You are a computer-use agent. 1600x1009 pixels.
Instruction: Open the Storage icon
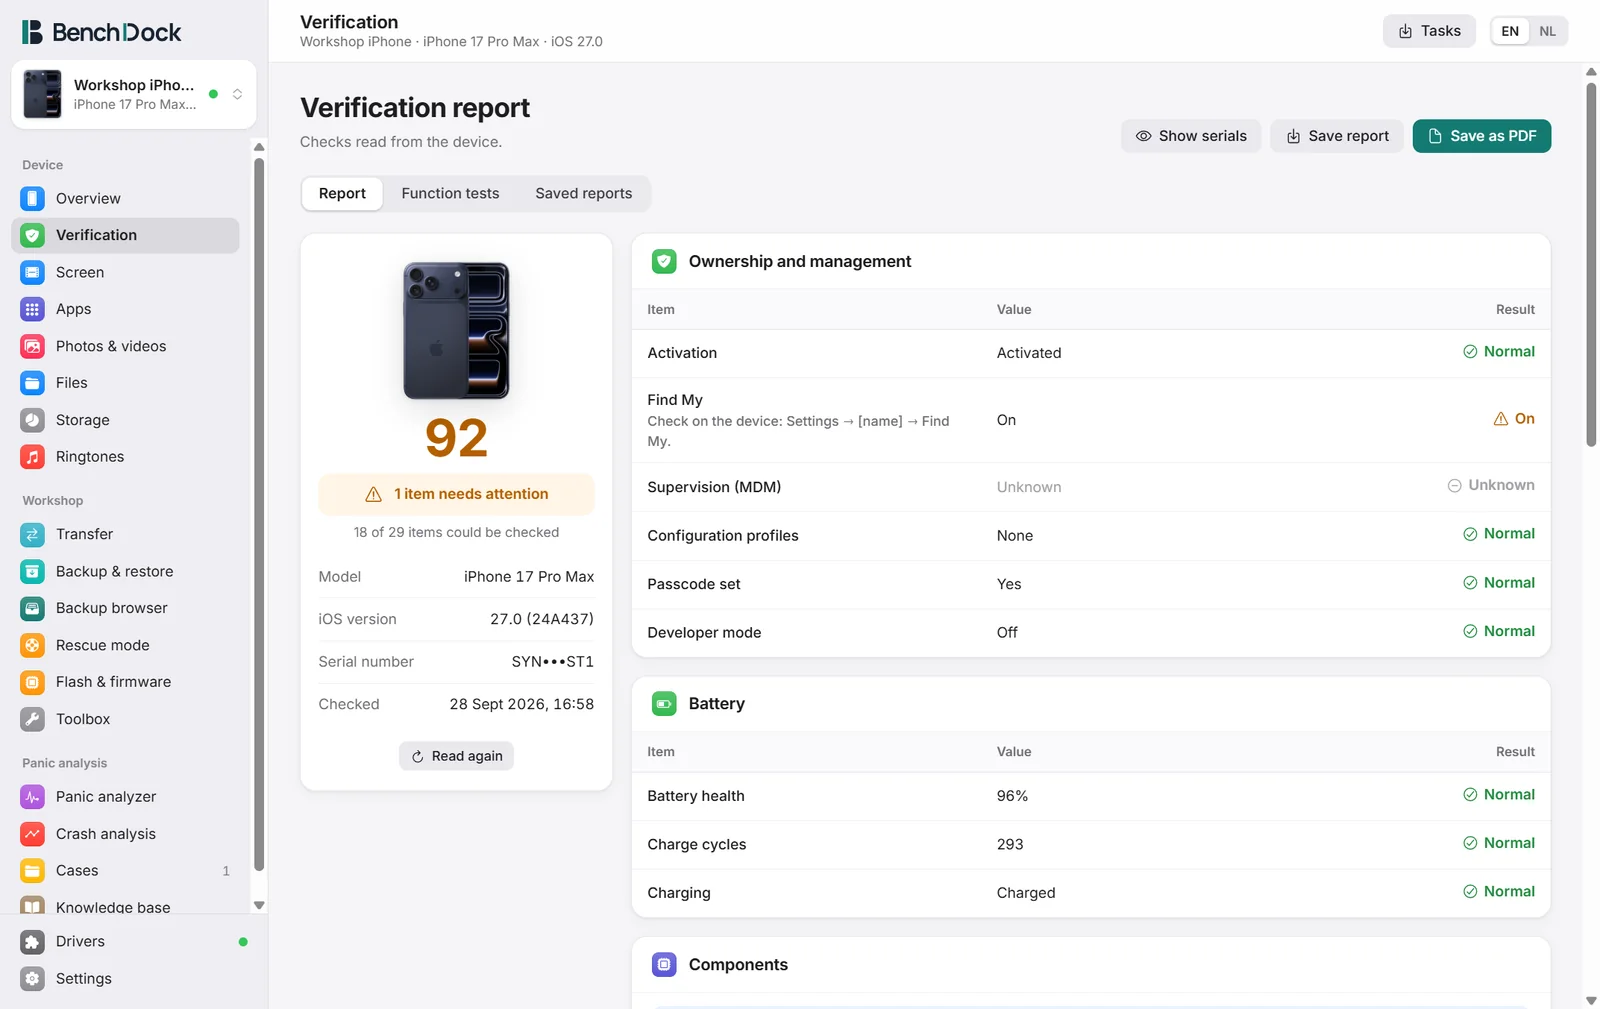32,420
